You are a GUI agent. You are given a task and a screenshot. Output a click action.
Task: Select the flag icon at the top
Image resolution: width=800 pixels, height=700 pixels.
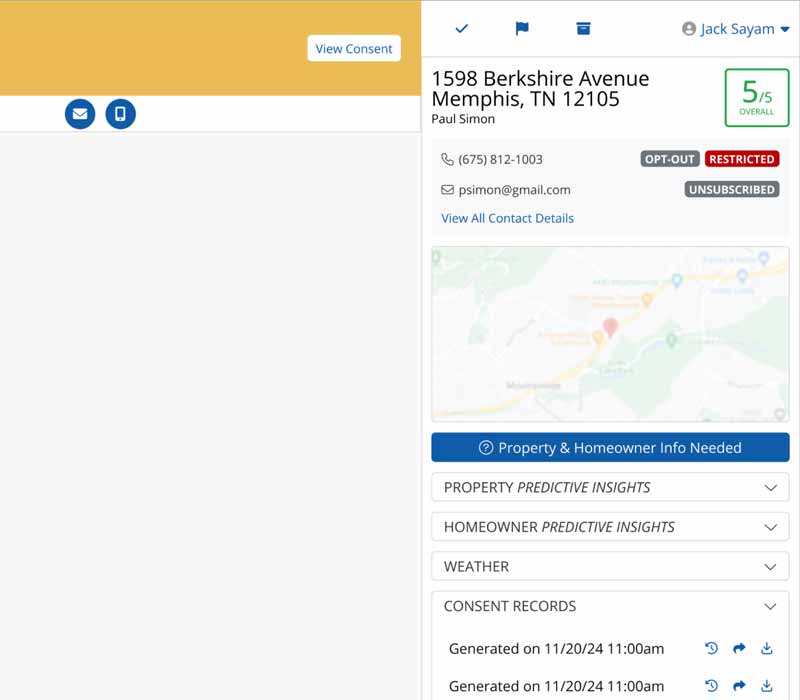pyautogui.click(x=521, y=29)
